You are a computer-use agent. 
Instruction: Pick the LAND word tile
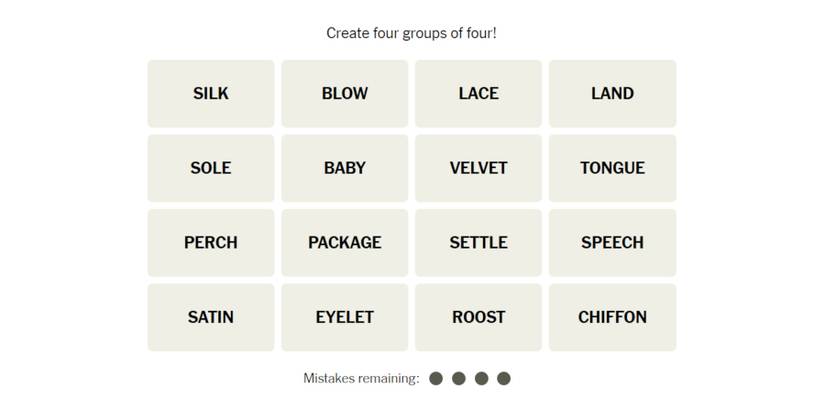pyautogui.click(x=612, y=93)
